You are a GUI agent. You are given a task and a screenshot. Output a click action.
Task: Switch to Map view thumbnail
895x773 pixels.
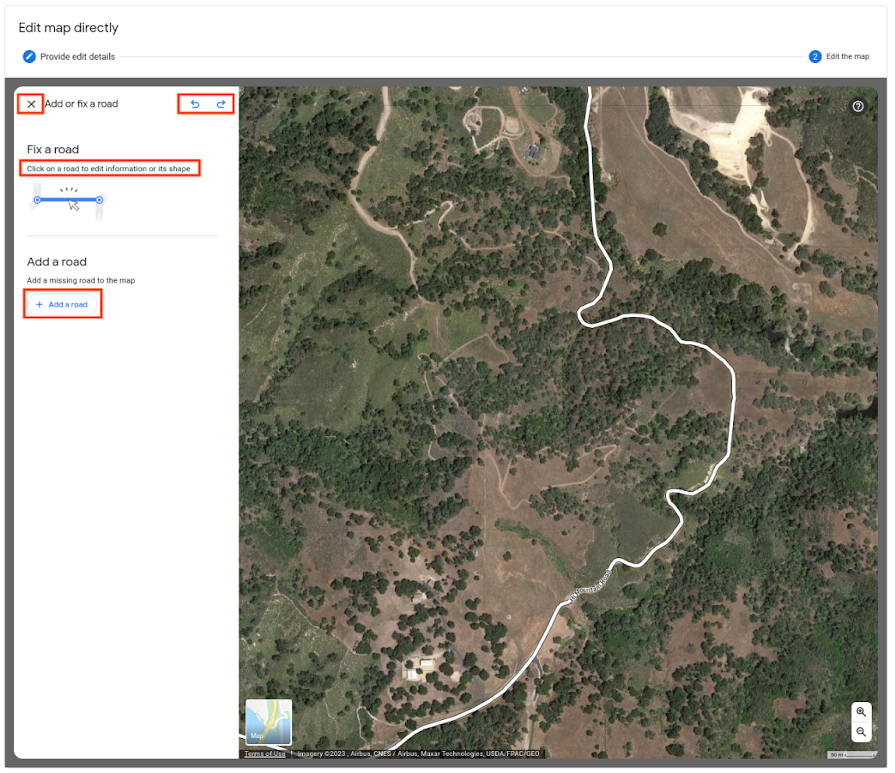coord(268,722)
